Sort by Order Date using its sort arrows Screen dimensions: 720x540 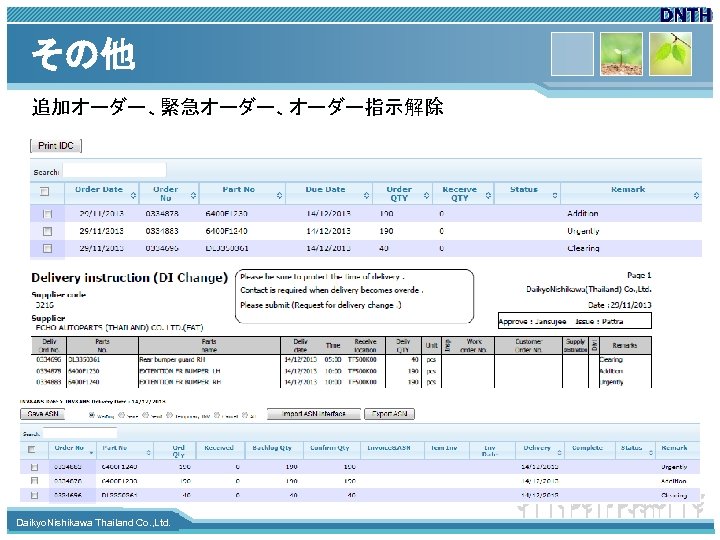tap(133, 196)
